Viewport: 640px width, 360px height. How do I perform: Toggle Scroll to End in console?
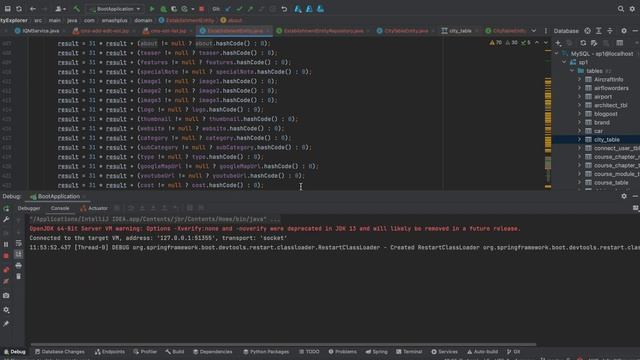(x=19, y=254)
